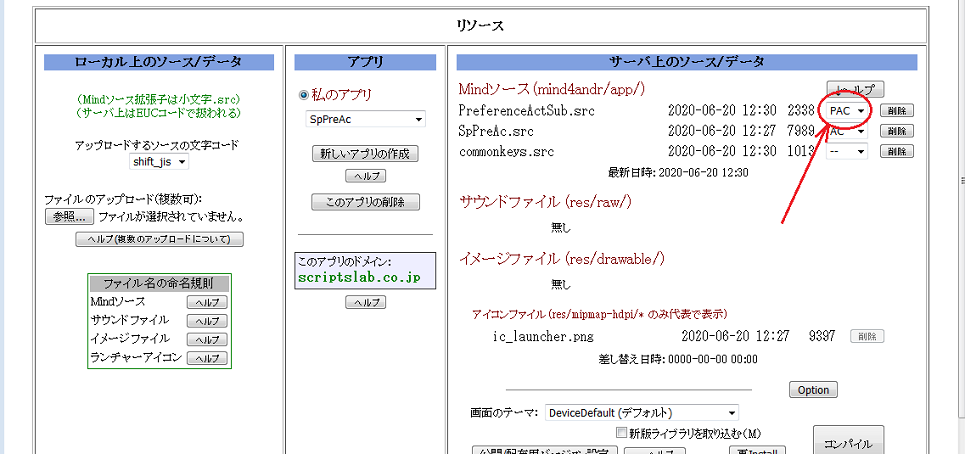Expand the 画面のテーマ DeviceDefault dropdown
Image resolution: width=965 pixels, height=454 pixels.
coord(641,413)
